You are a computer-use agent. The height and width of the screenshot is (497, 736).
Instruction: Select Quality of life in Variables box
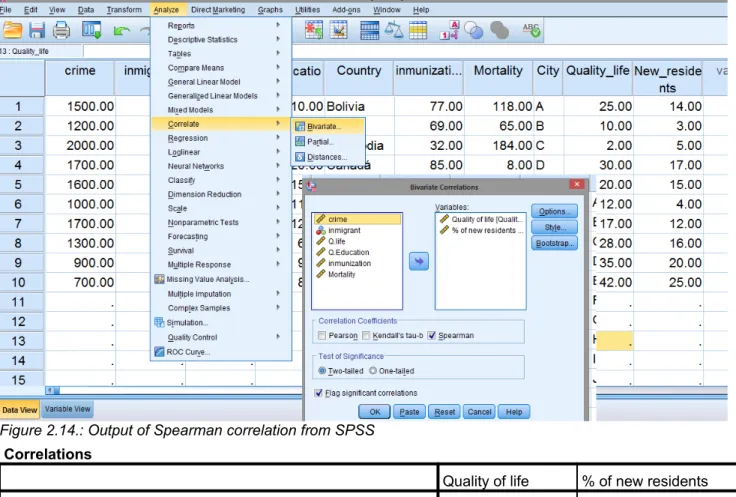(x=481, y=219)
